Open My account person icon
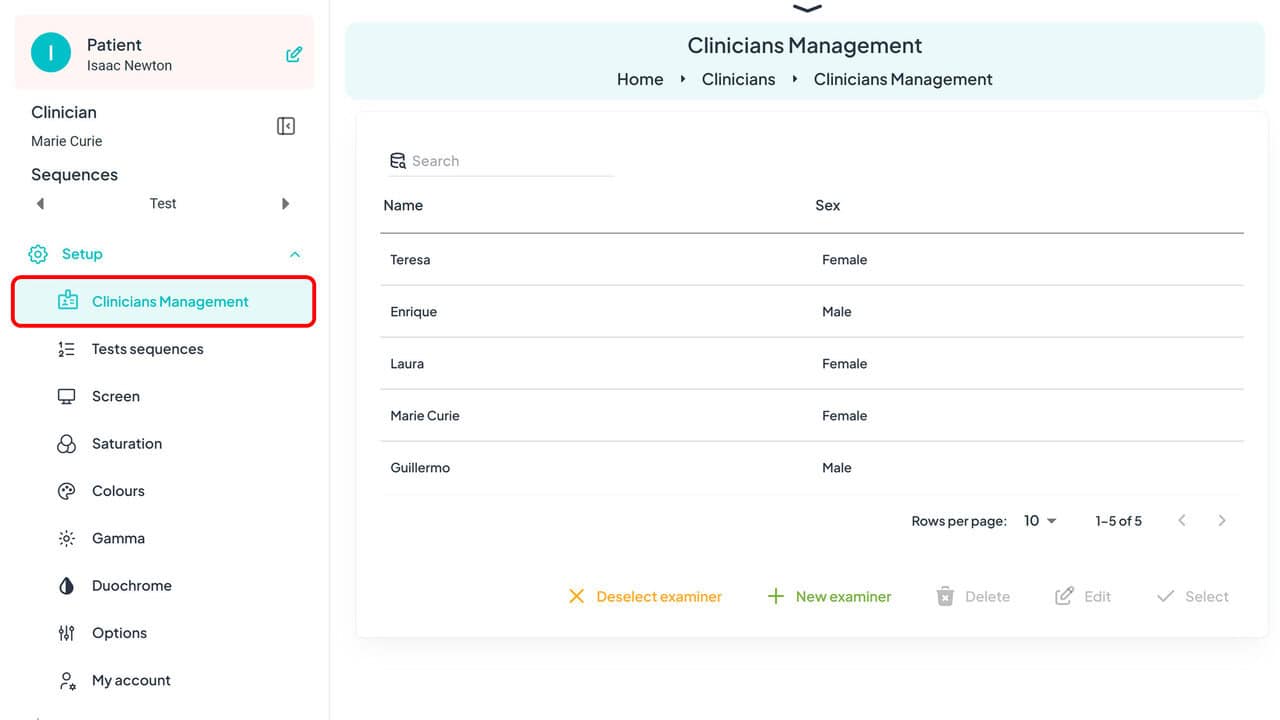 tap(66, 680)
